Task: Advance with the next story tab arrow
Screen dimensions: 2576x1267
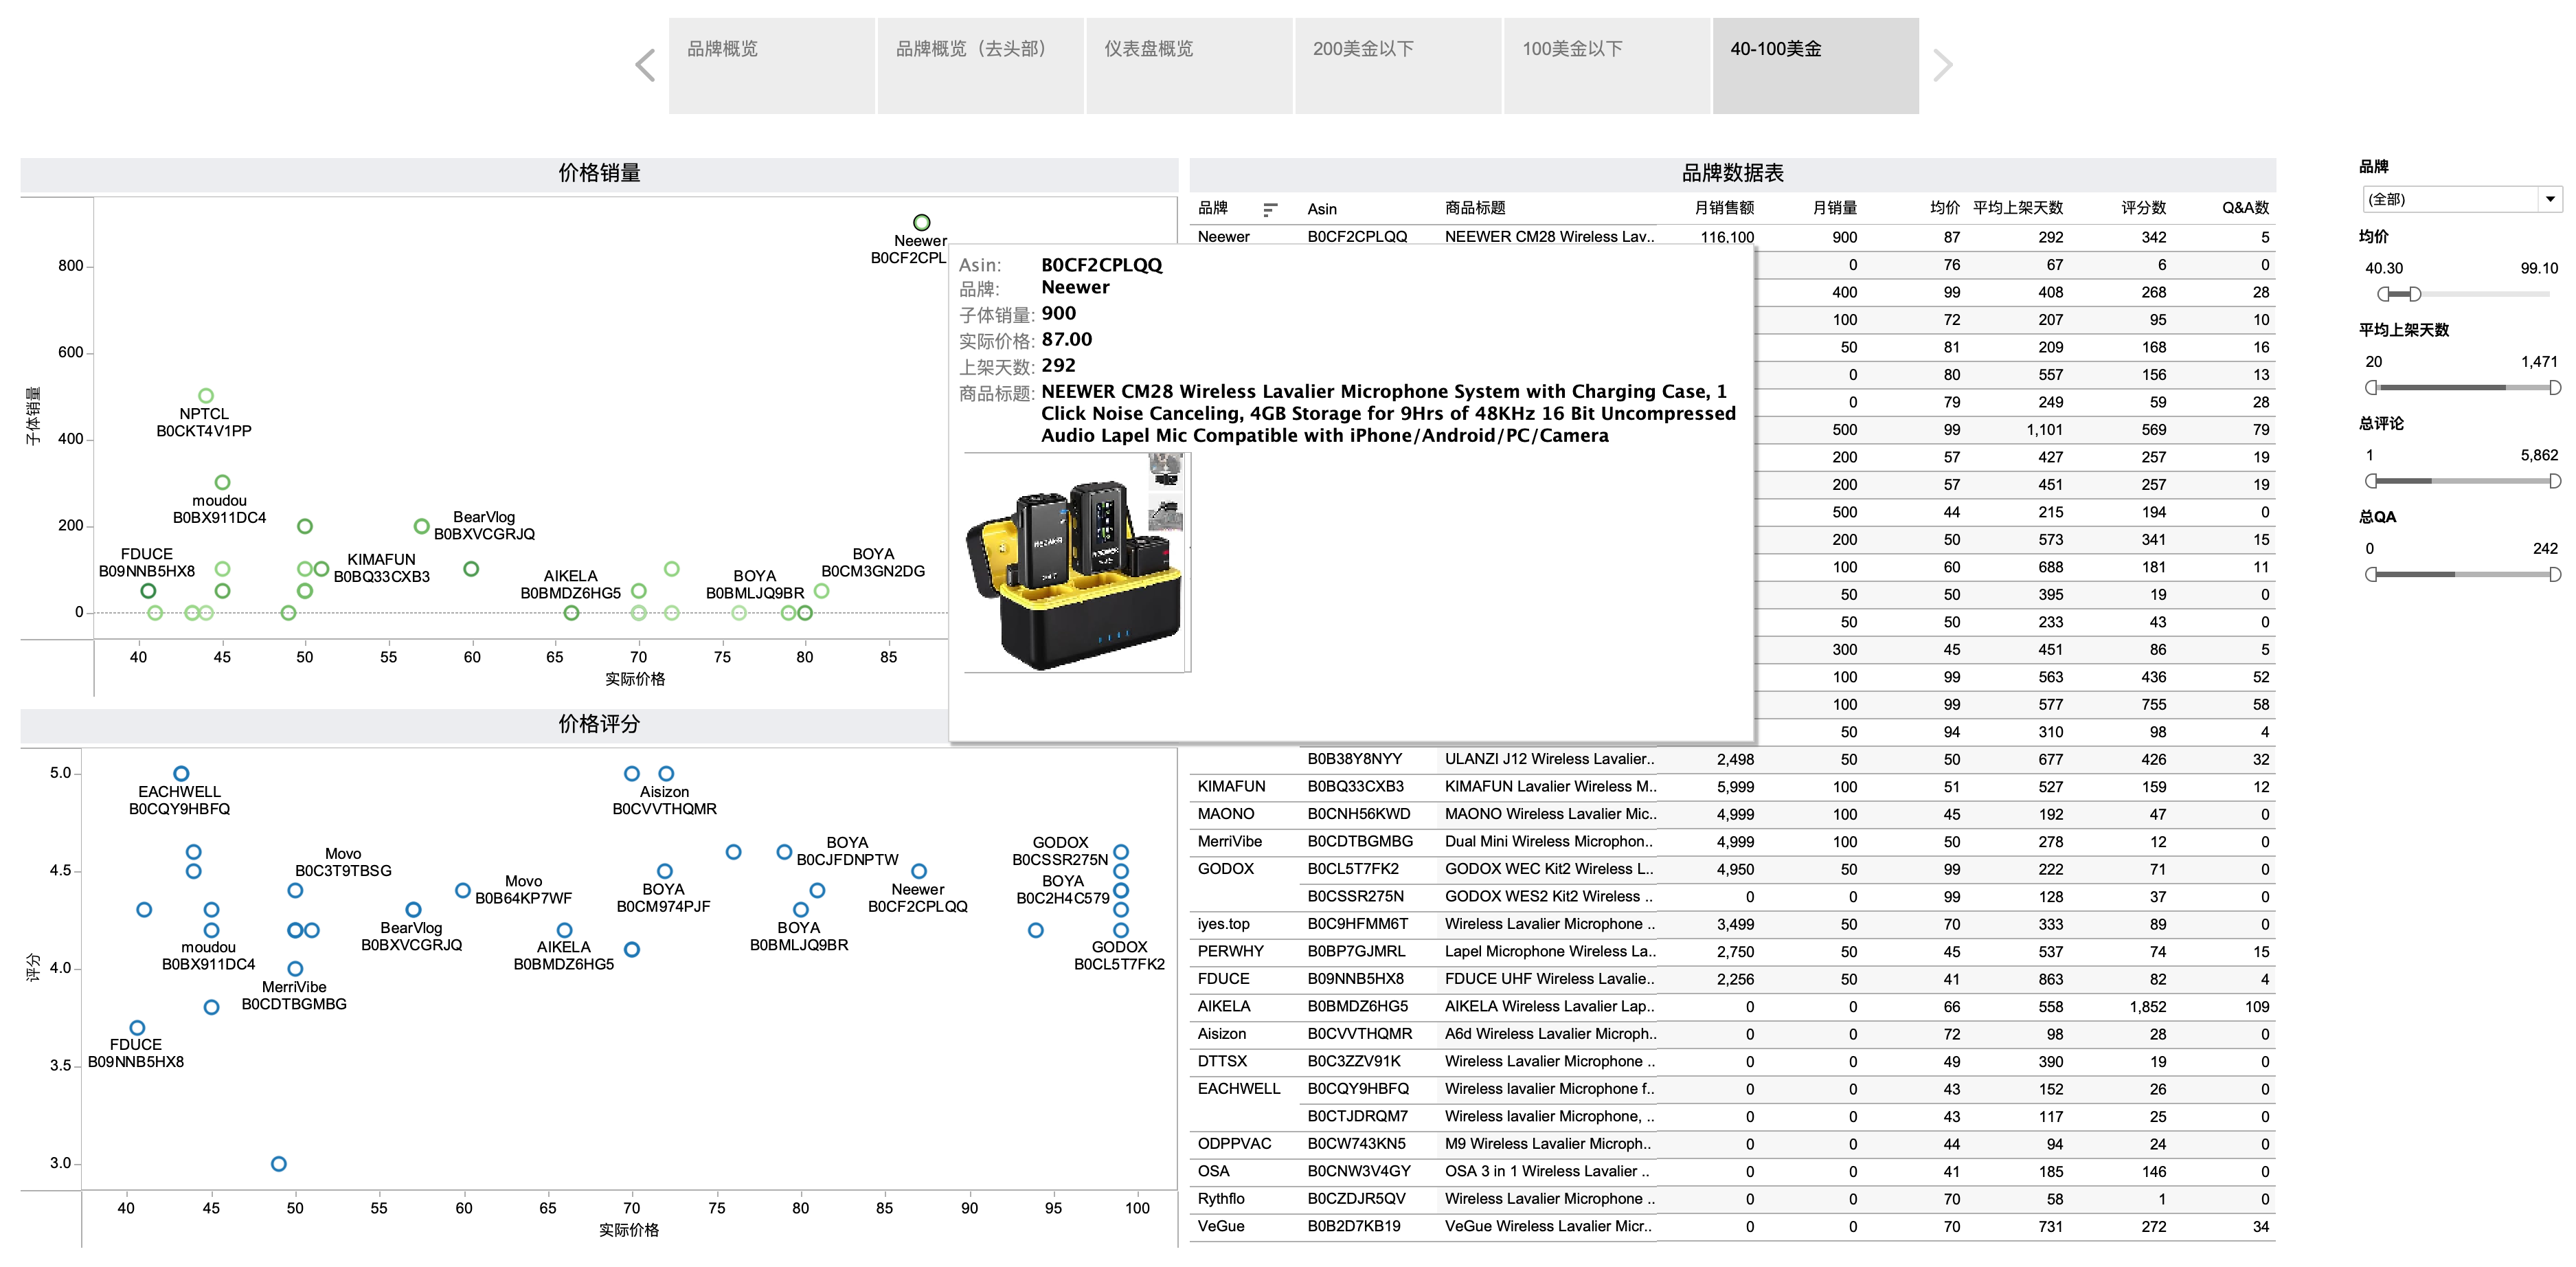Action: [1942, 66]
